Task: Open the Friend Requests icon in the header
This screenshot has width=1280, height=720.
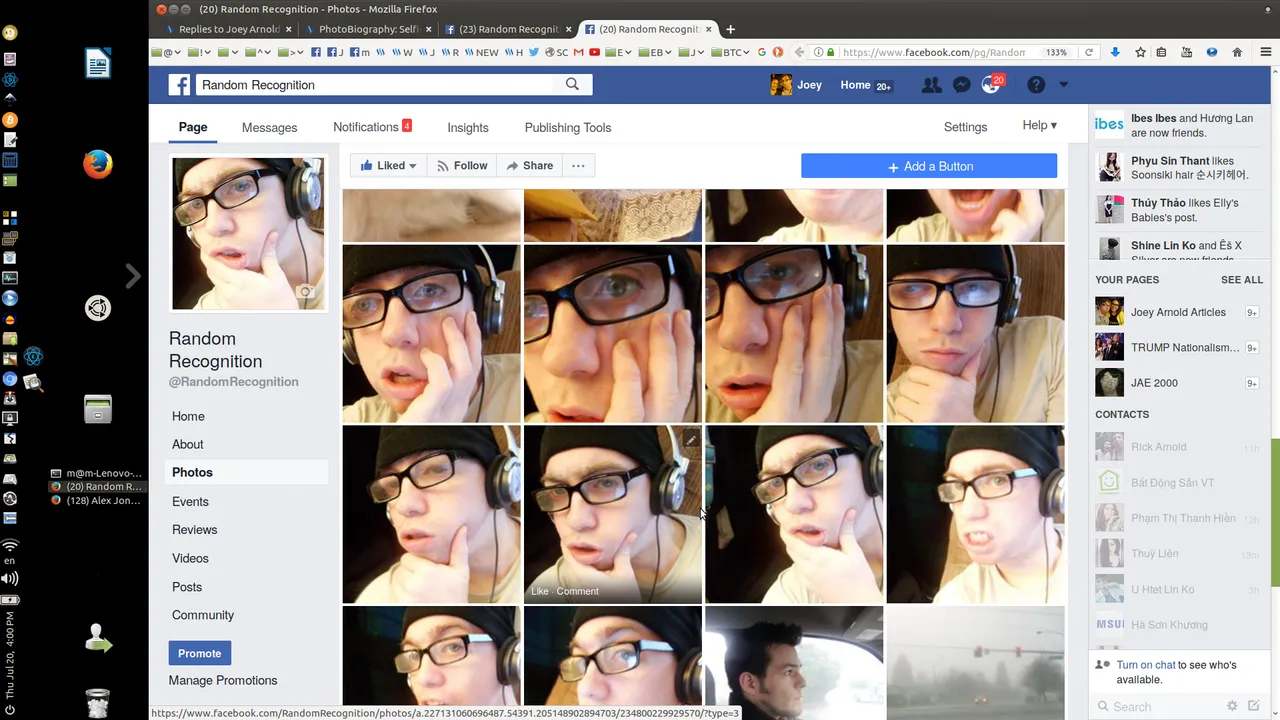Action: point(931,85)
